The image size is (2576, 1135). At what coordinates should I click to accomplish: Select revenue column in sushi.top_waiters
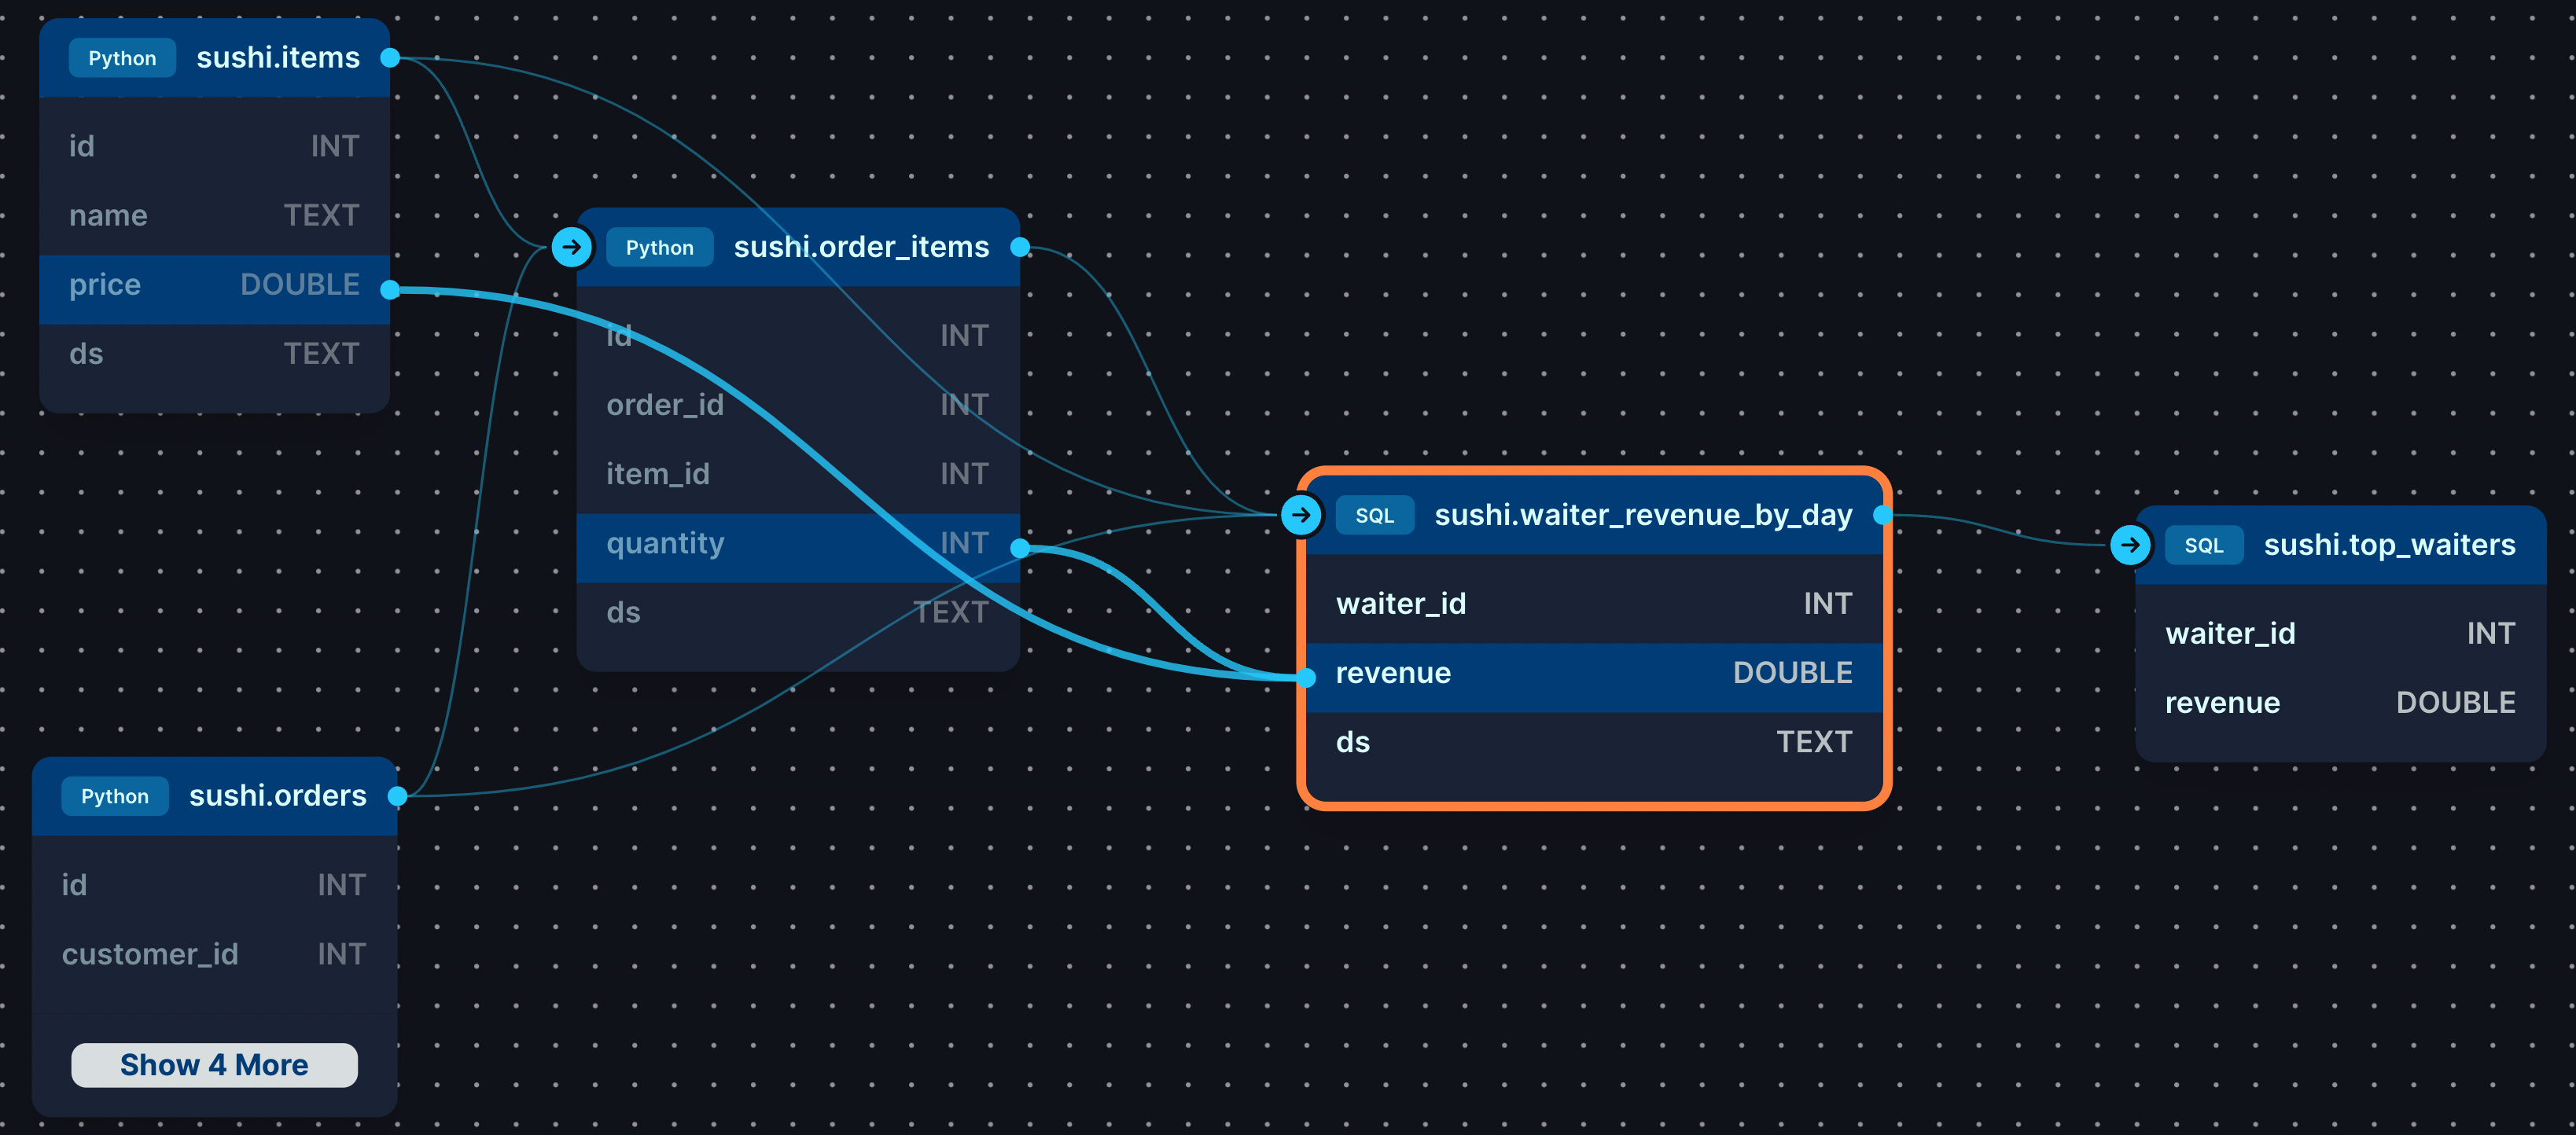(2340, 703)
